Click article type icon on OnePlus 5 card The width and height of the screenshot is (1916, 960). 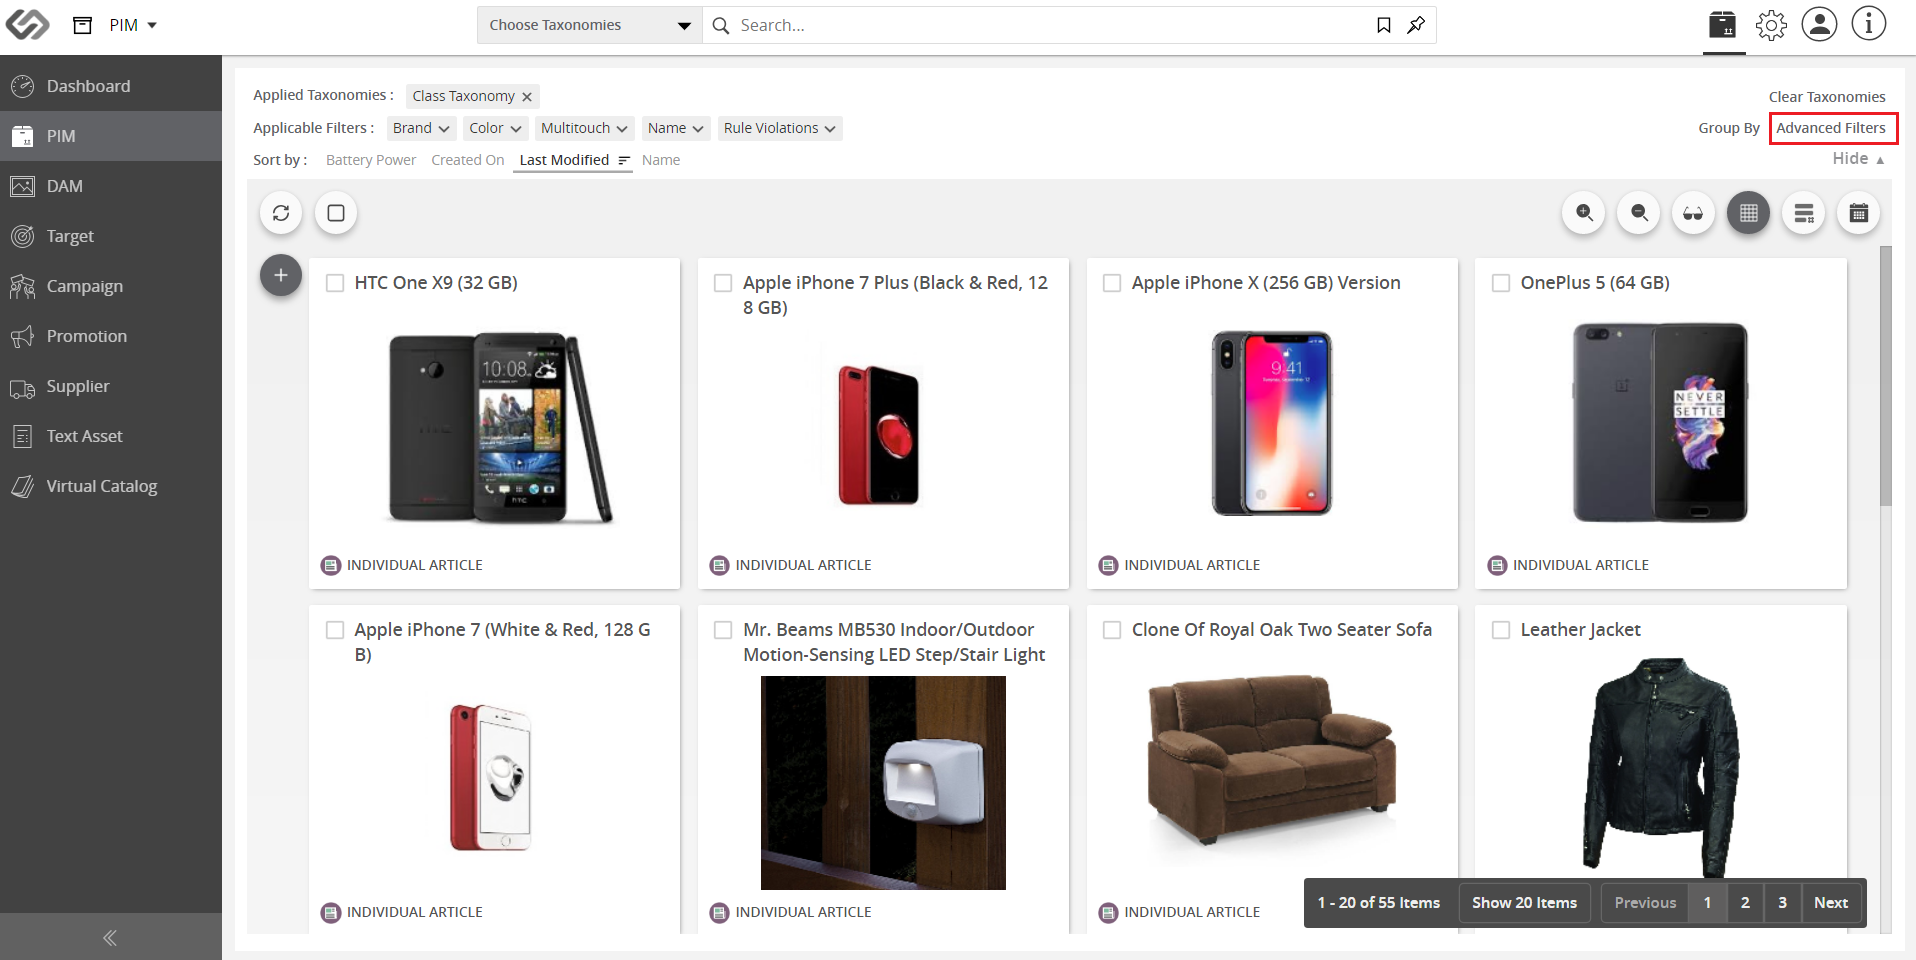[x=1497, y=565]
